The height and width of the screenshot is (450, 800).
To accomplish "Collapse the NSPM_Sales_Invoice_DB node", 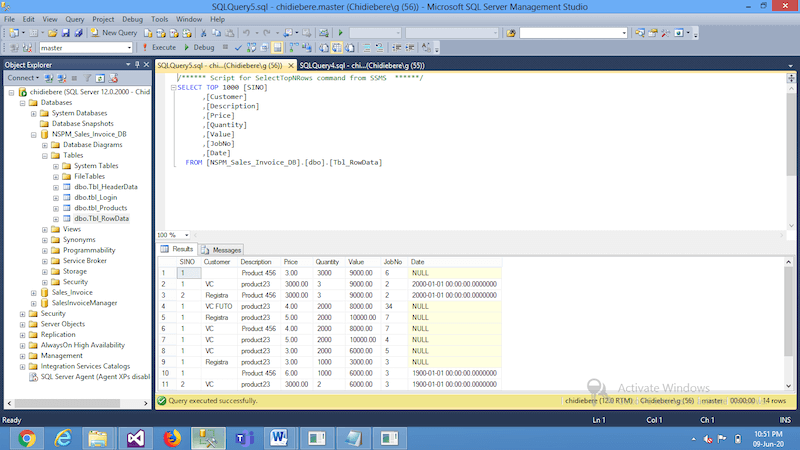I will (34, 135).
